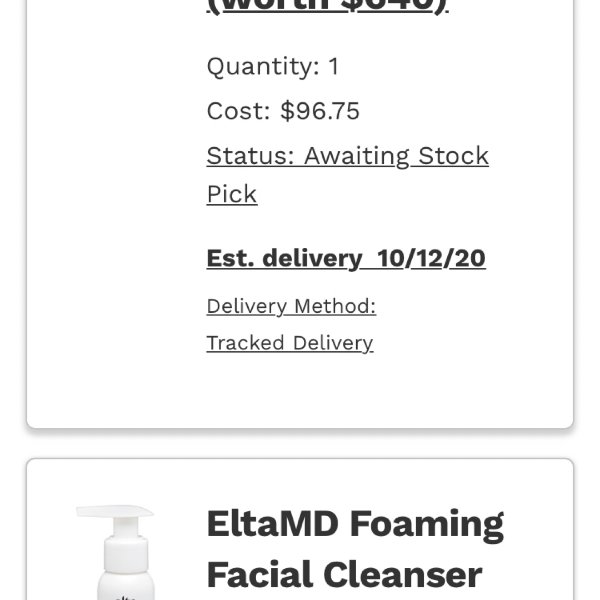Select the 'Cost:' label
This screenshot has height=600, width=600.
[239, 111]
